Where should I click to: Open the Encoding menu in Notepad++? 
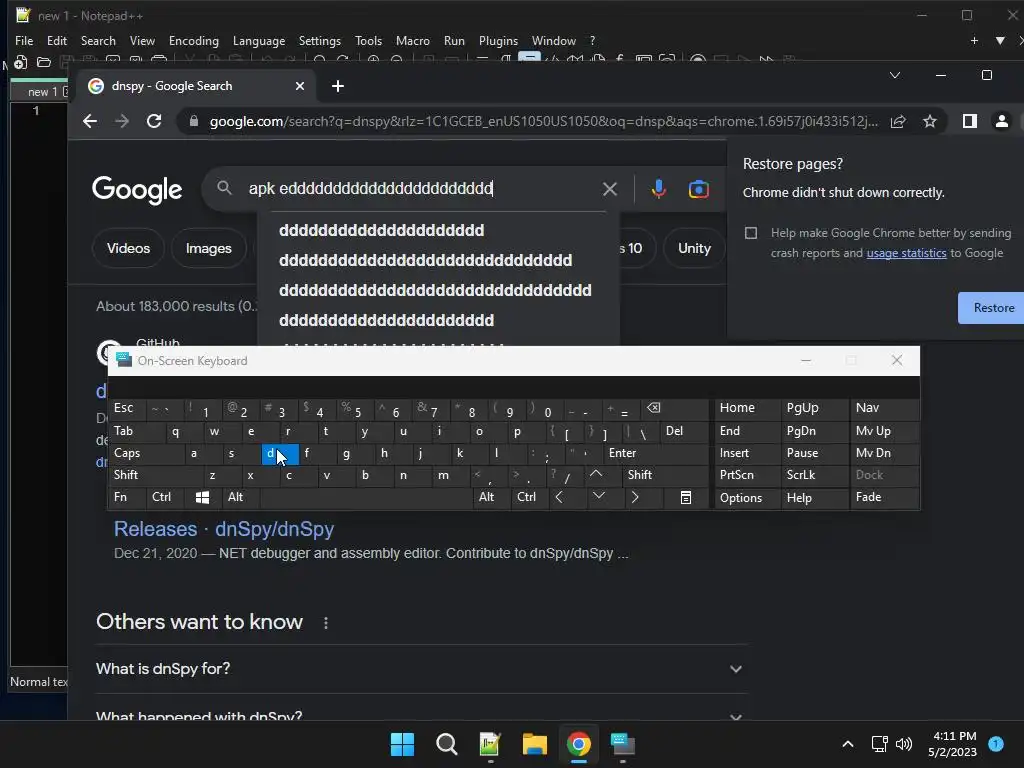tap(194, 40)
